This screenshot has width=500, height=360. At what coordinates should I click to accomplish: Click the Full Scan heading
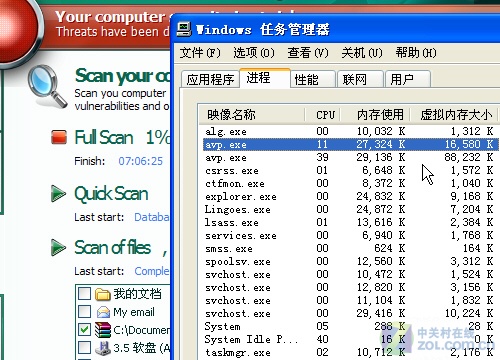(x=104, y=137)
